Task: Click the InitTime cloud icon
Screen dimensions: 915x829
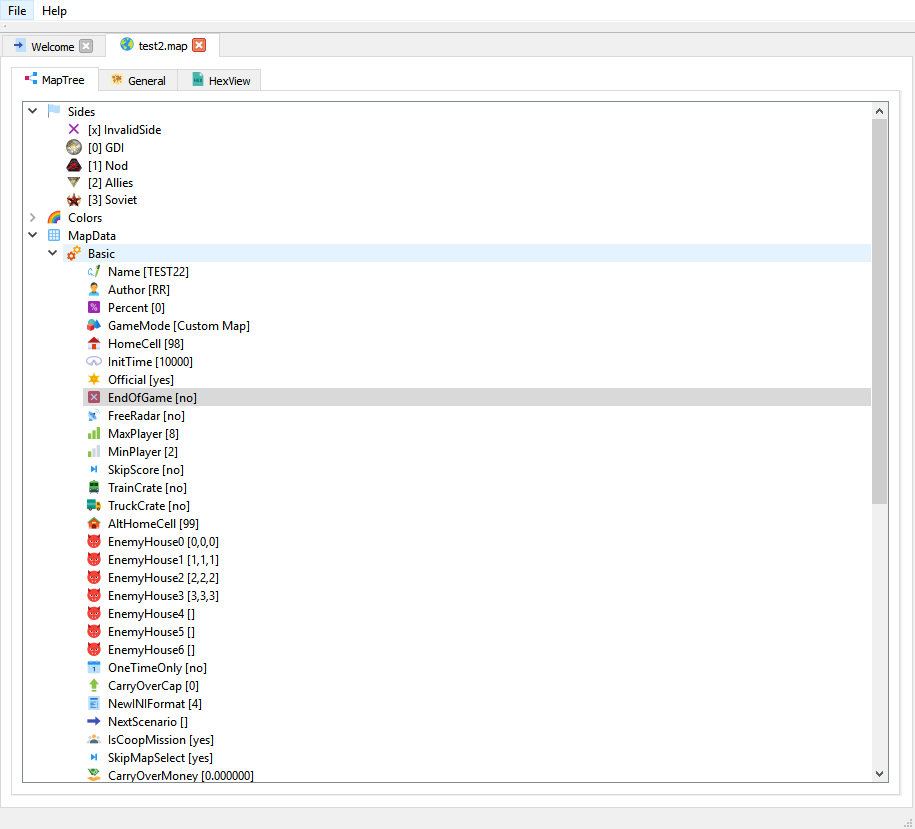Action: pos(93,361)
